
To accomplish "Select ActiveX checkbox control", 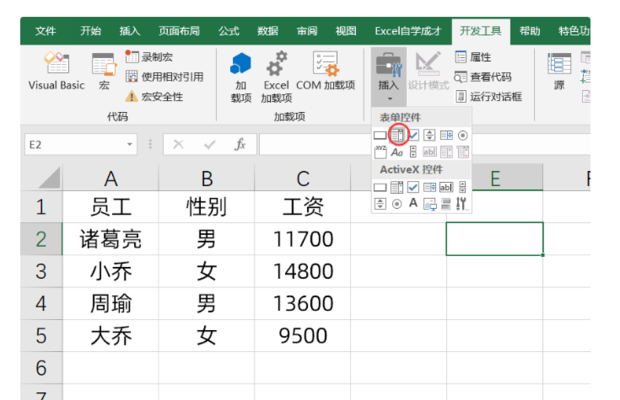I will click(x=413, y=187).
